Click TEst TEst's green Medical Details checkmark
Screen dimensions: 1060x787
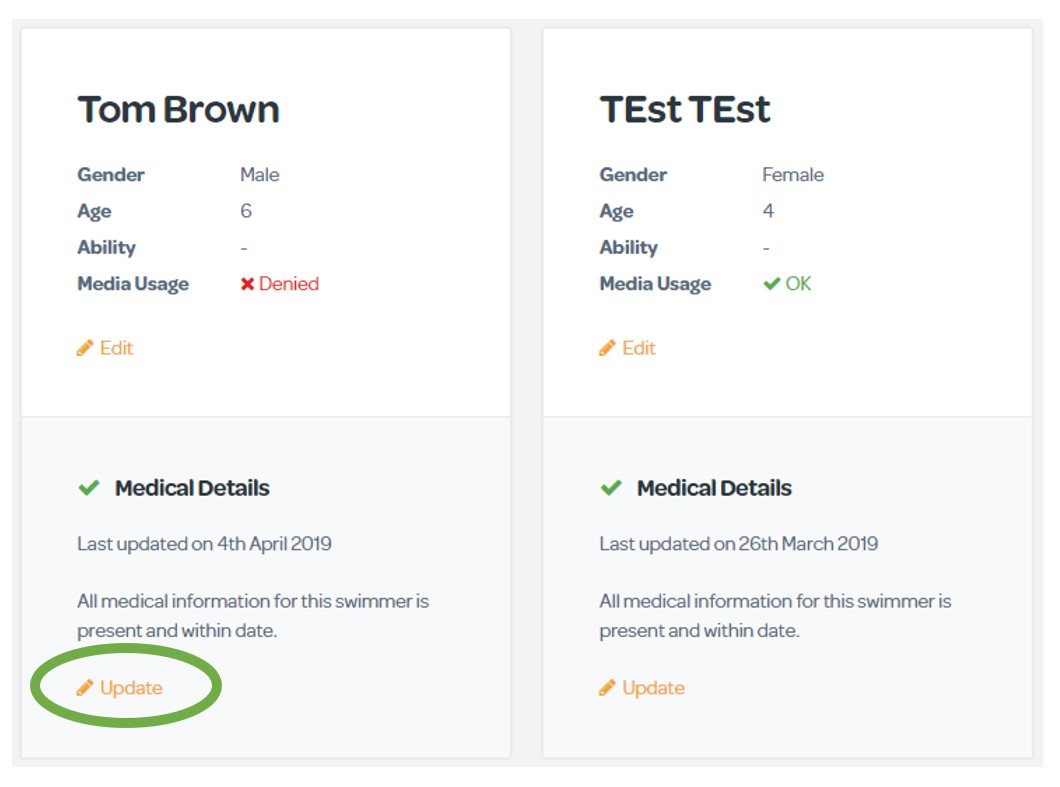point(611,488)
